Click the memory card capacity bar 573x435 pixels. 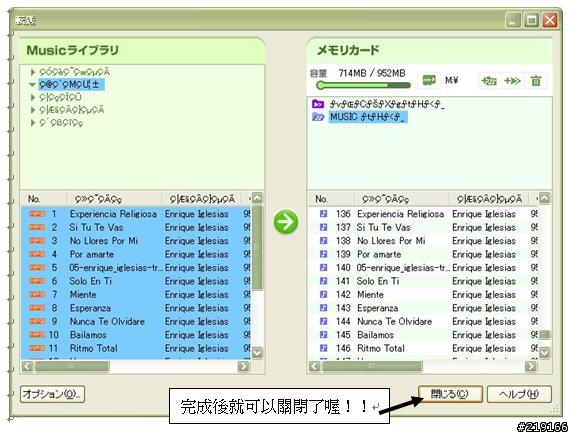pos(363,86)
